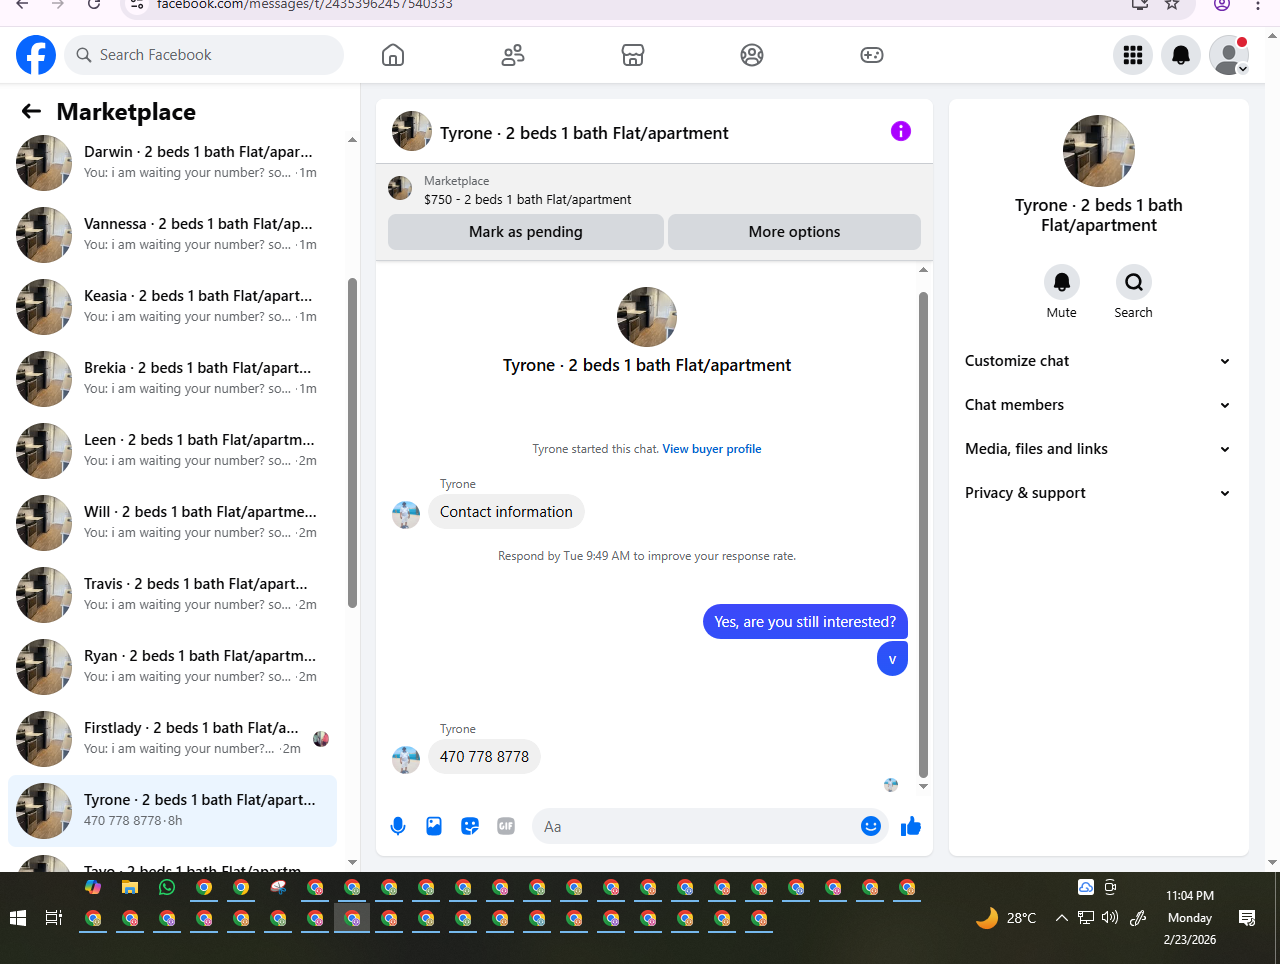Click the conversation list scrollbar thumb
Image resolution: width=1280 pixels, height=964 pixels.
point(352,442)
